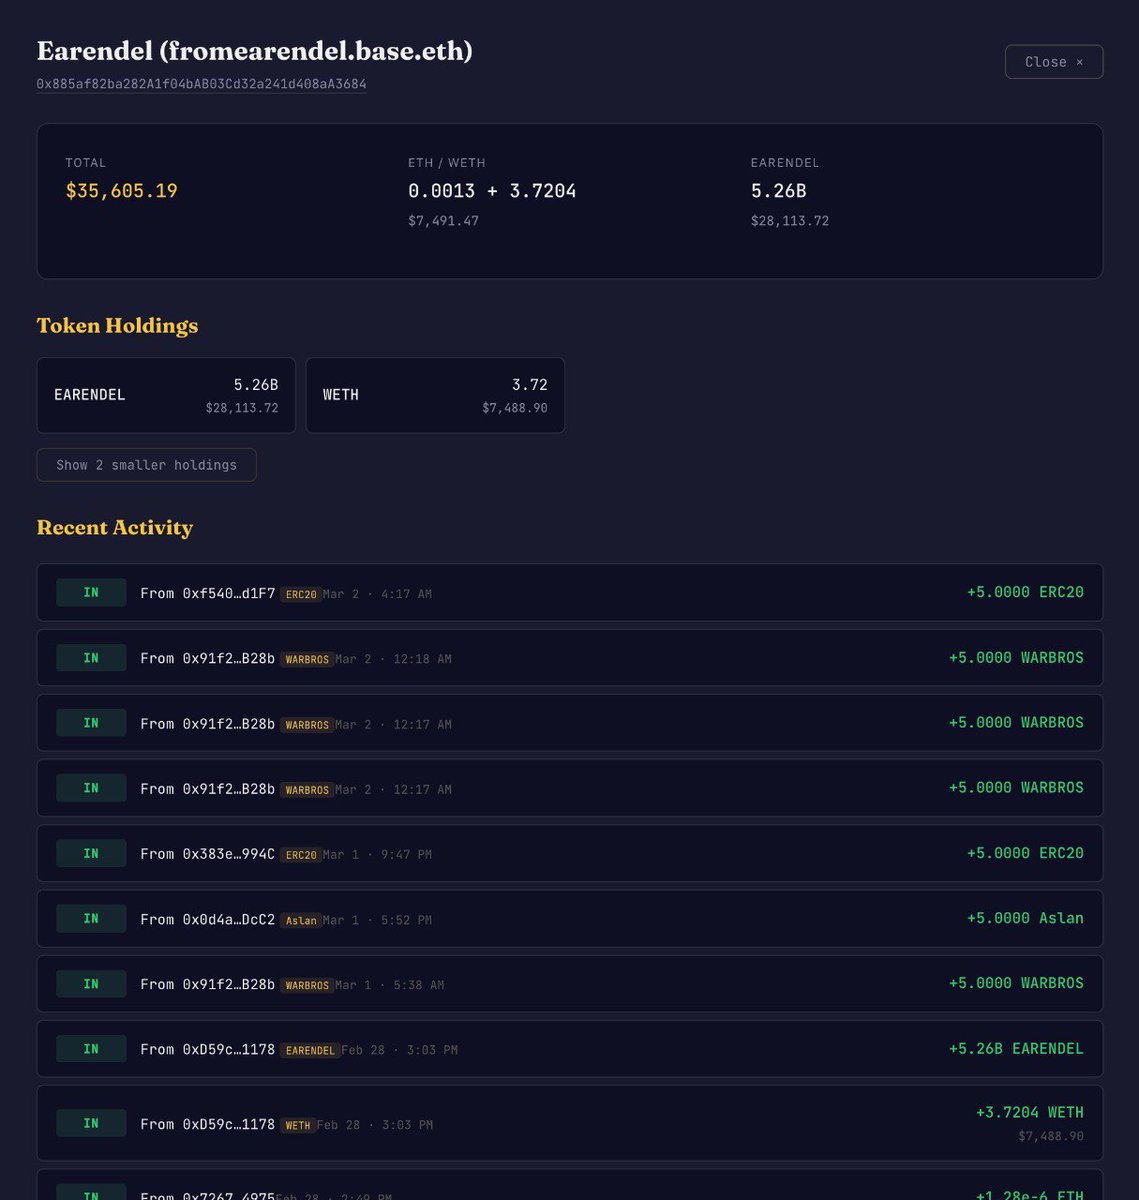Click wallet address 0x885af82ba282A1f04bAB03Cd32a241d408aA3684
The height and width of the screenshot is (1200, 1139).
pyautogui.click(x=201, y=84)
